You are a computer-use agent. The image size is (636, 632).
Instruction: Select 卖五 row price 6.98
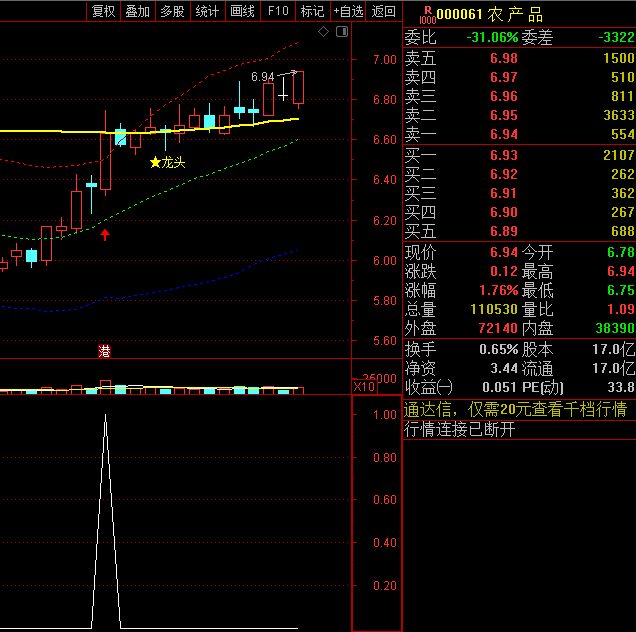[504, 58]
